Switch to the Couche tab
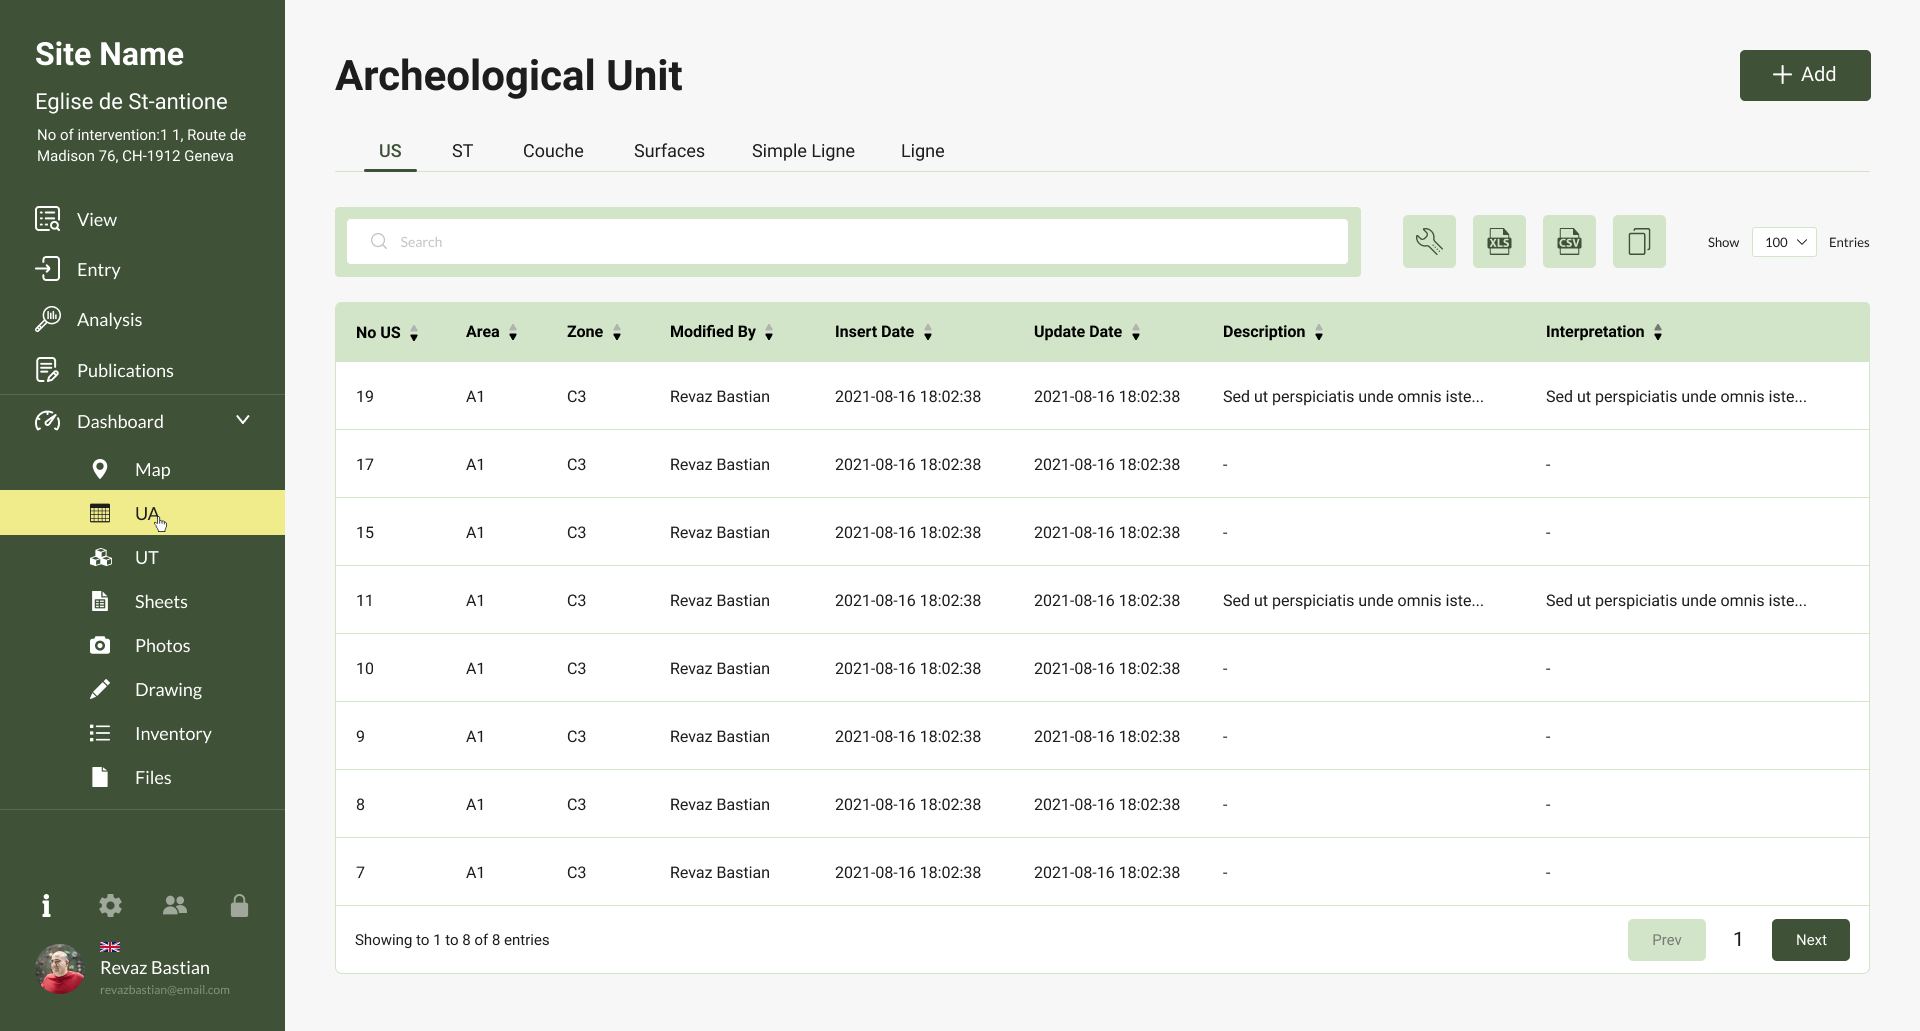 coord(553,151)
